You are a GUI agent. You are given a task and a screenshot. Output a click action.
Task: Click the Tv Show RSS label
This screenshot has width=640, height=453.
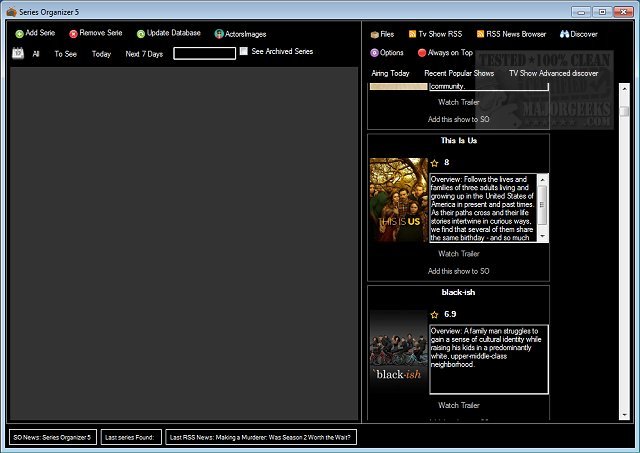(440, 34)
